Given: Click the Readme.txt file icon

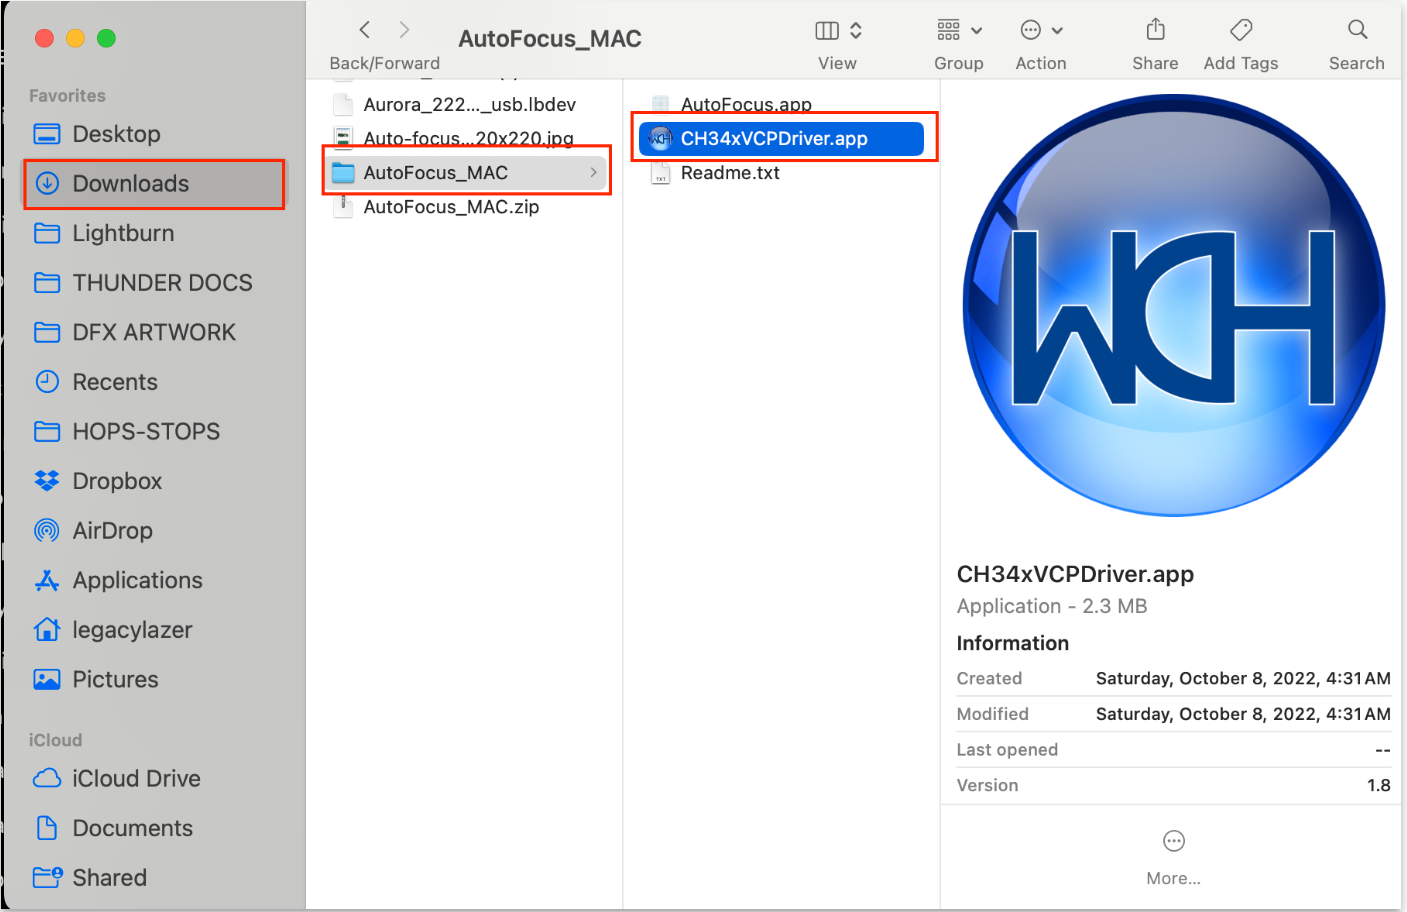Looking at the screenshot, I should coord(660,173).
